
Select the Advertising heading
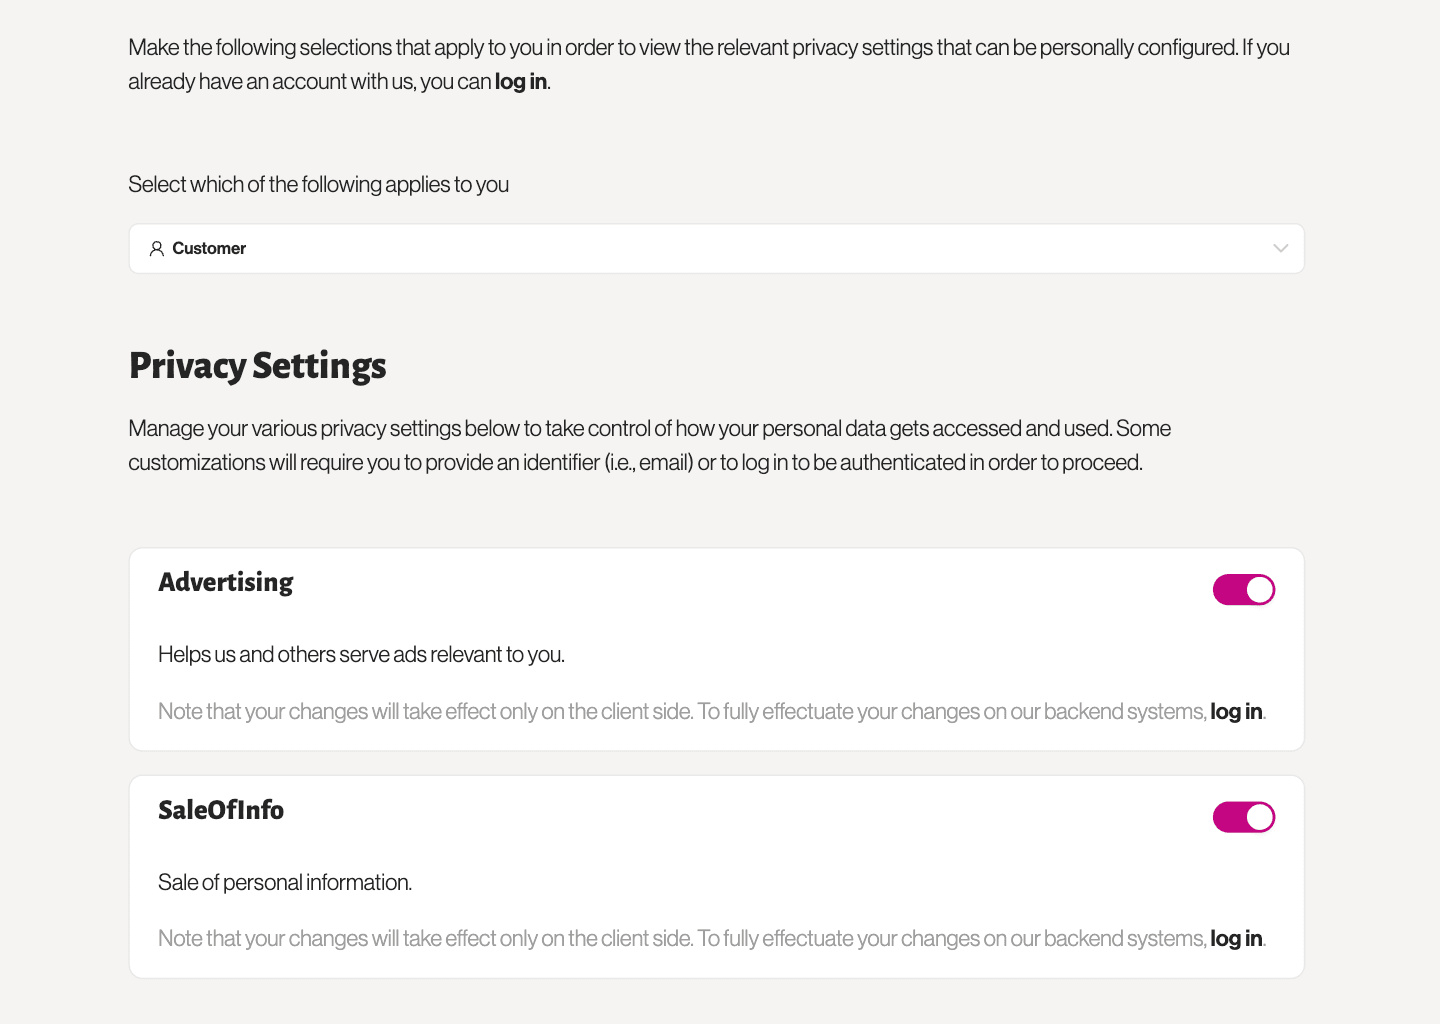(225, 582)
